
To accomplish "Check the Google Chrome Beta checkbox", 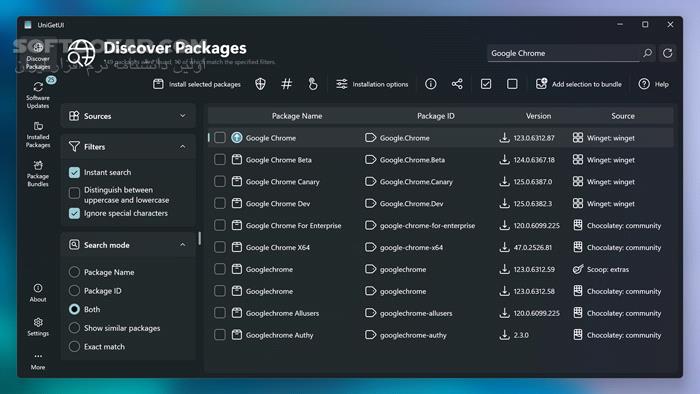I will pos(220,159).
